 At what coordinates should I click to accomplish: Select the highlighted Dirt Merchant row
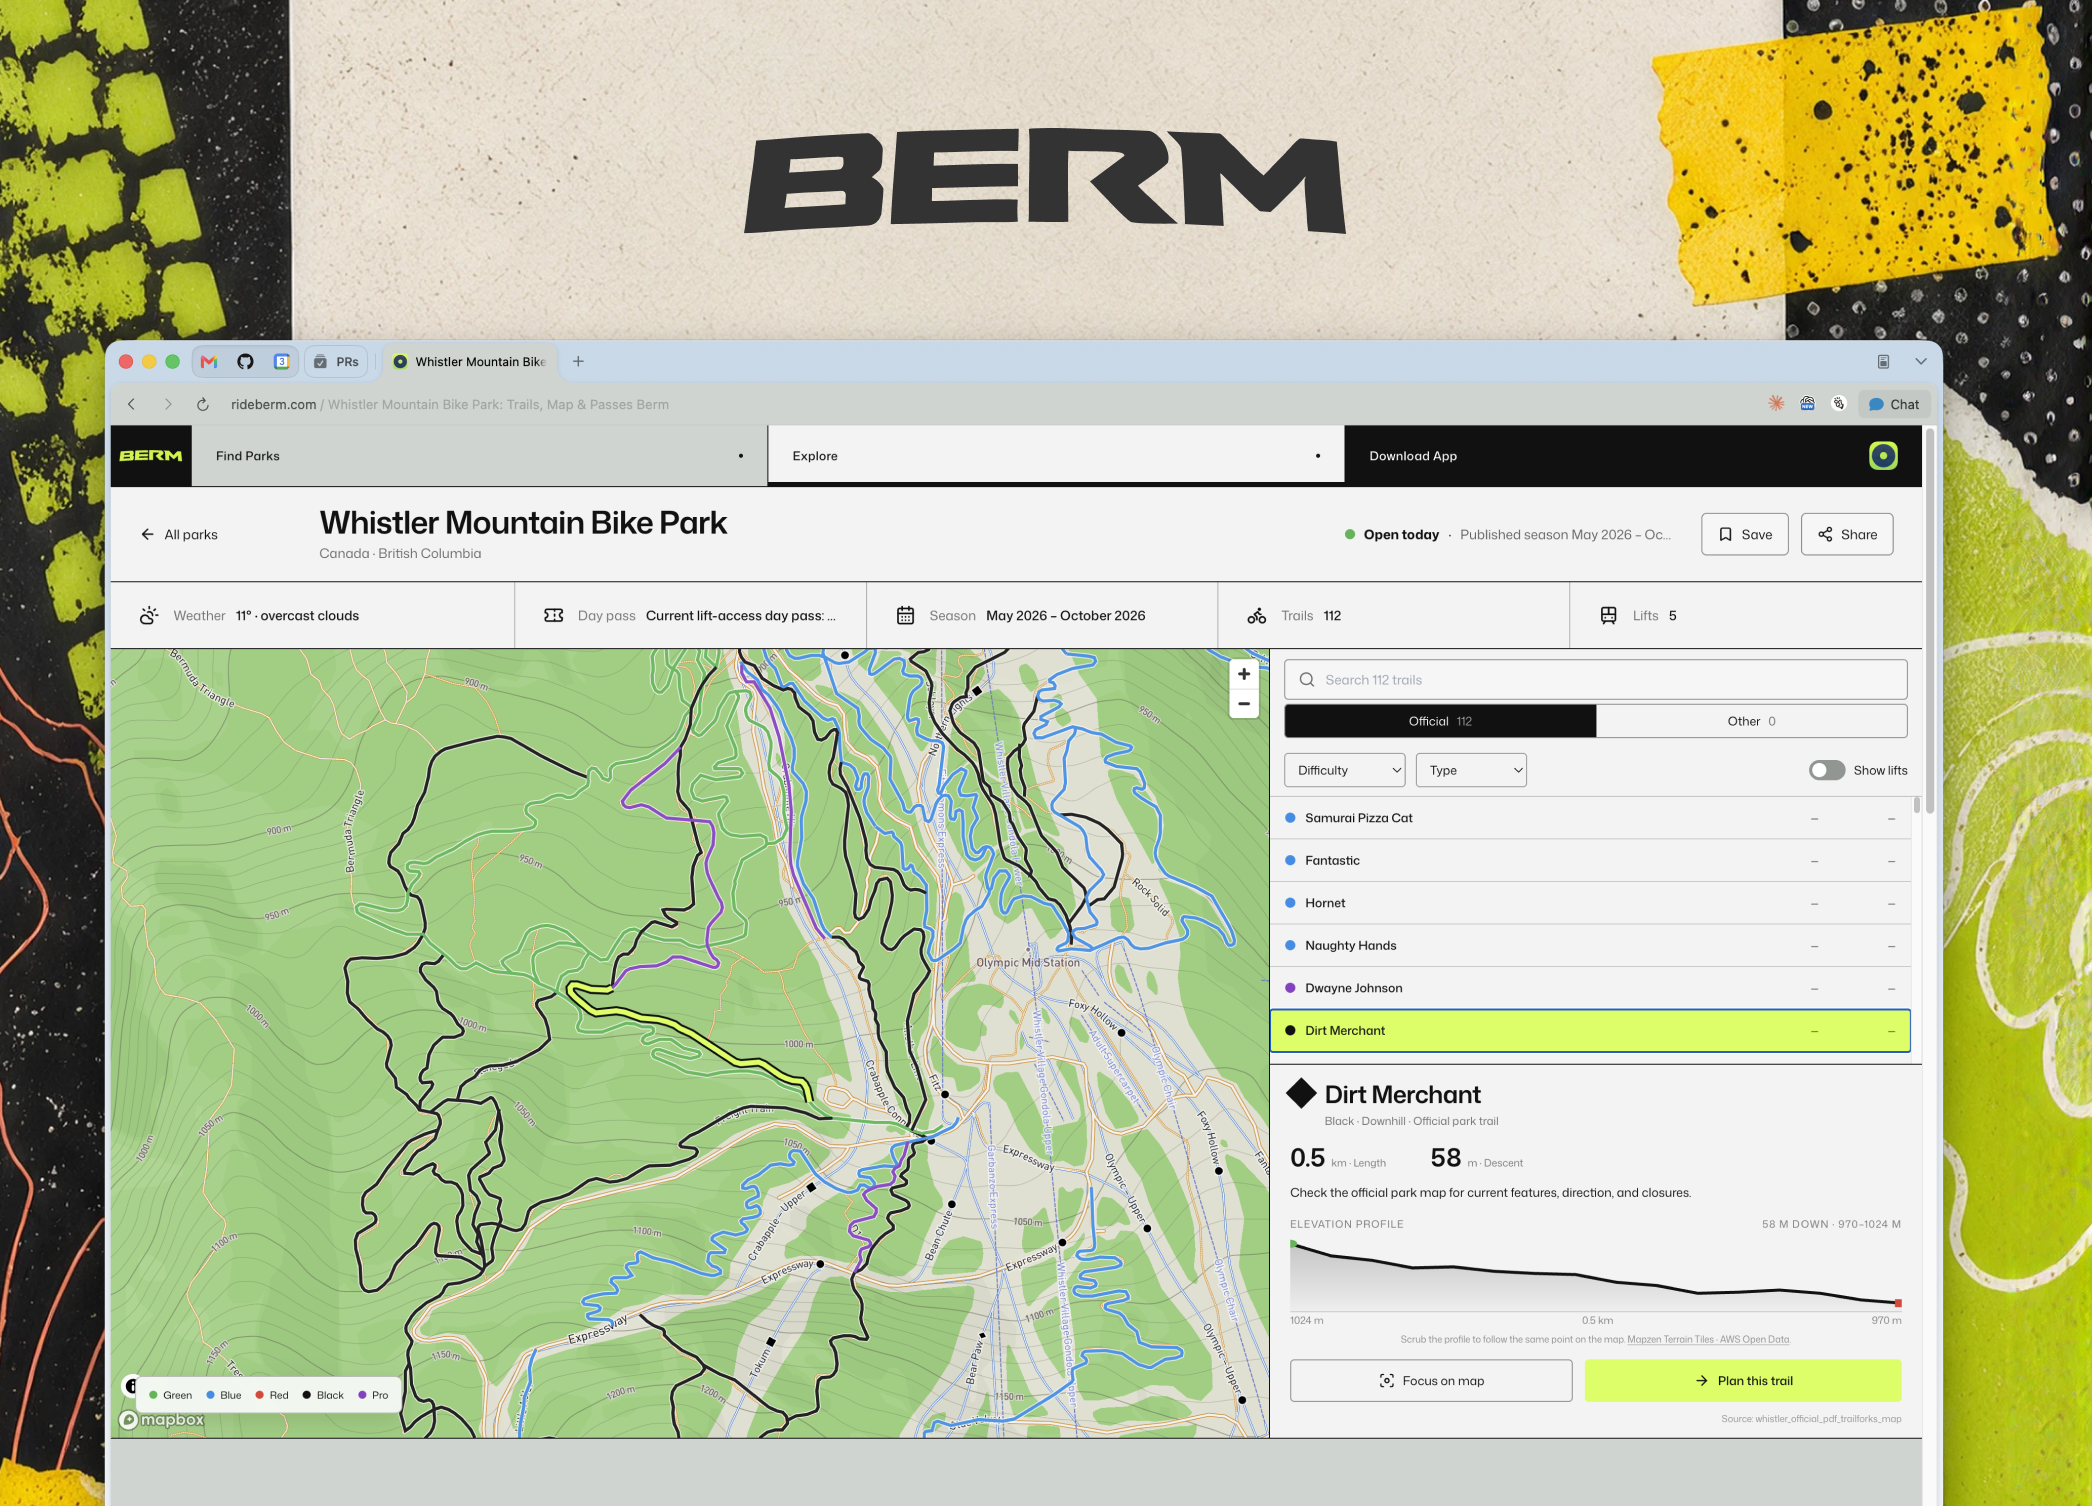[x=1590, y=1031]
